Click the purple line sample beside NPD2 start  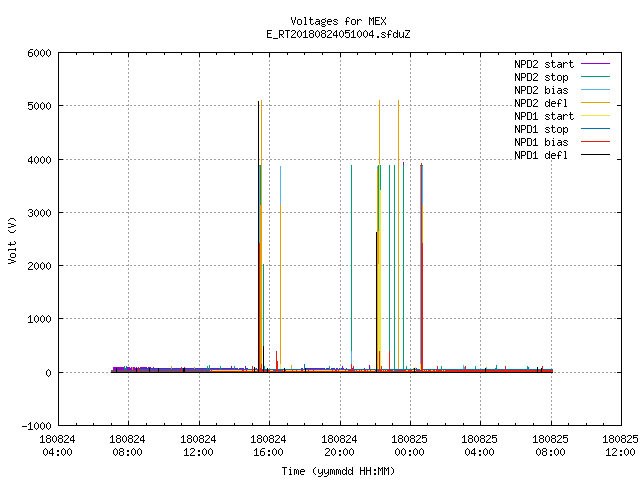pyautogui.click(x=595, y=64)
